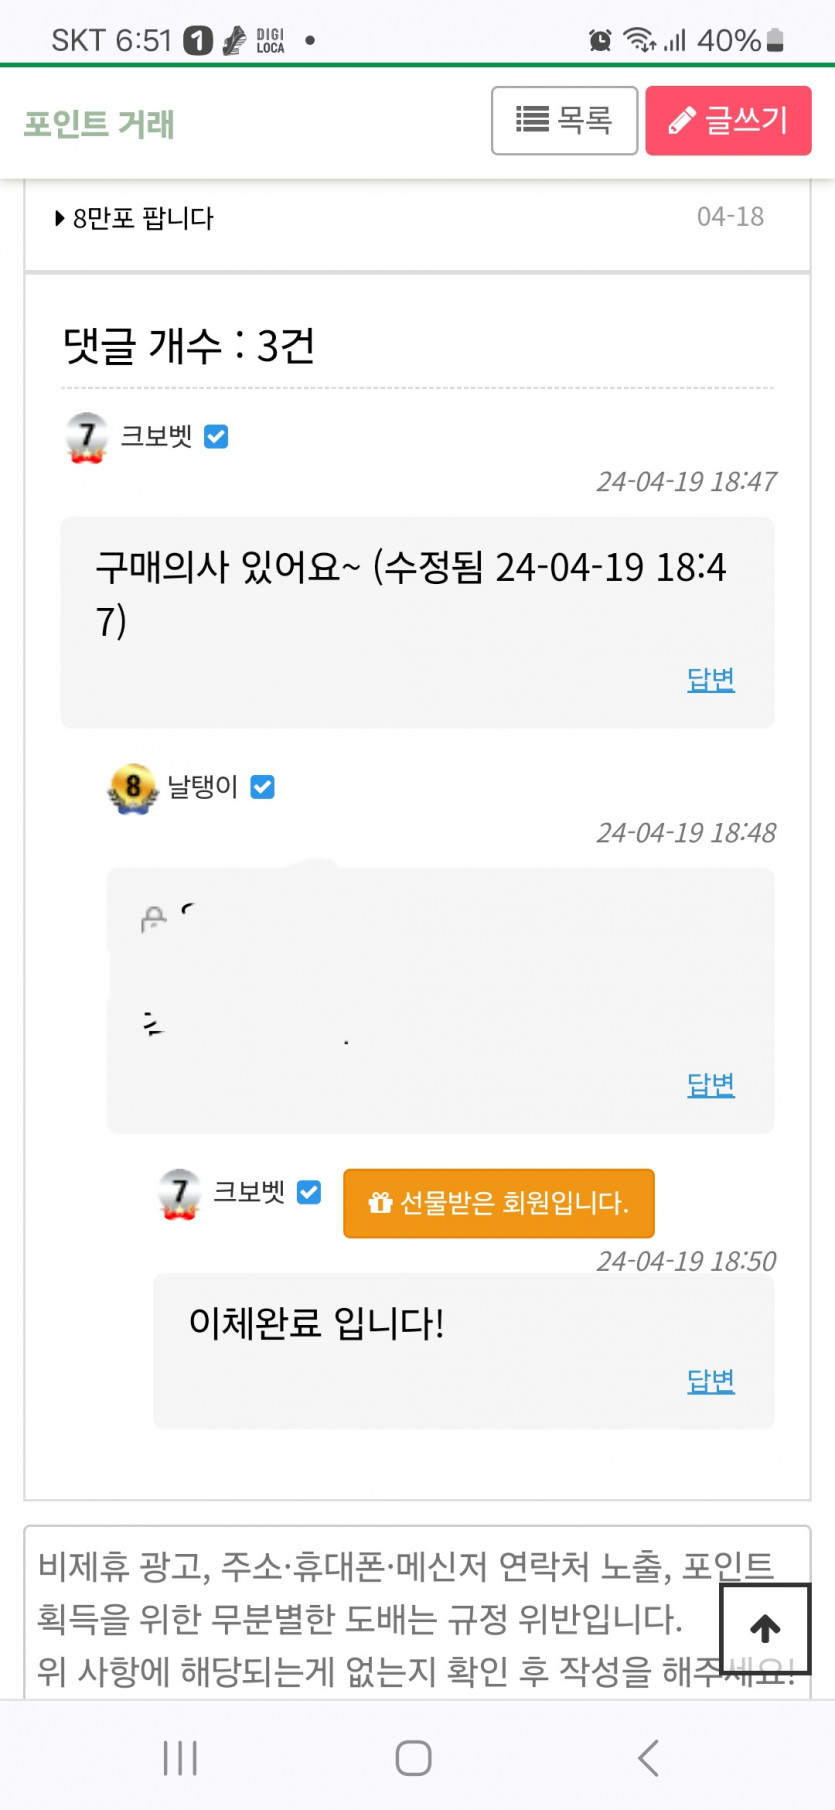Tap verified checkmark beside the gift badge
Viewport: 835px width, 1810px height.
(309, 1192)
